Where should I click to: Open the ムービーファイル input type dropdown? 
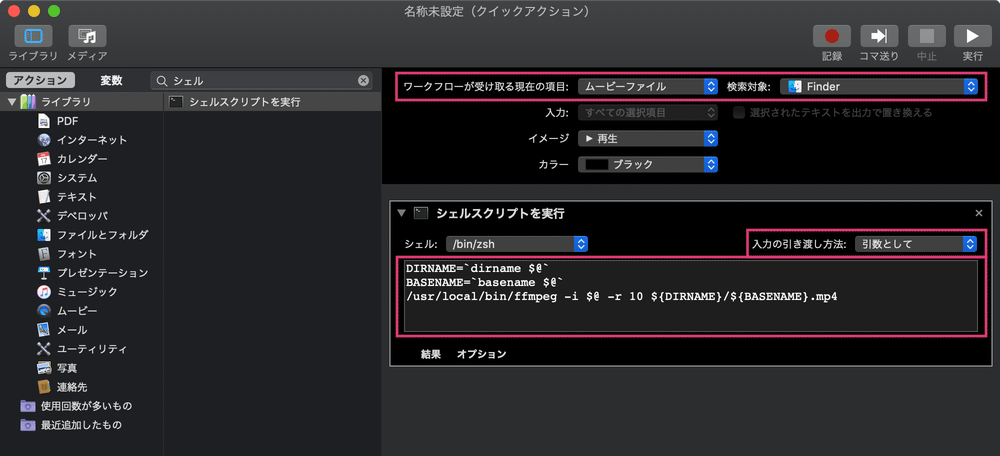coord(648,87)
